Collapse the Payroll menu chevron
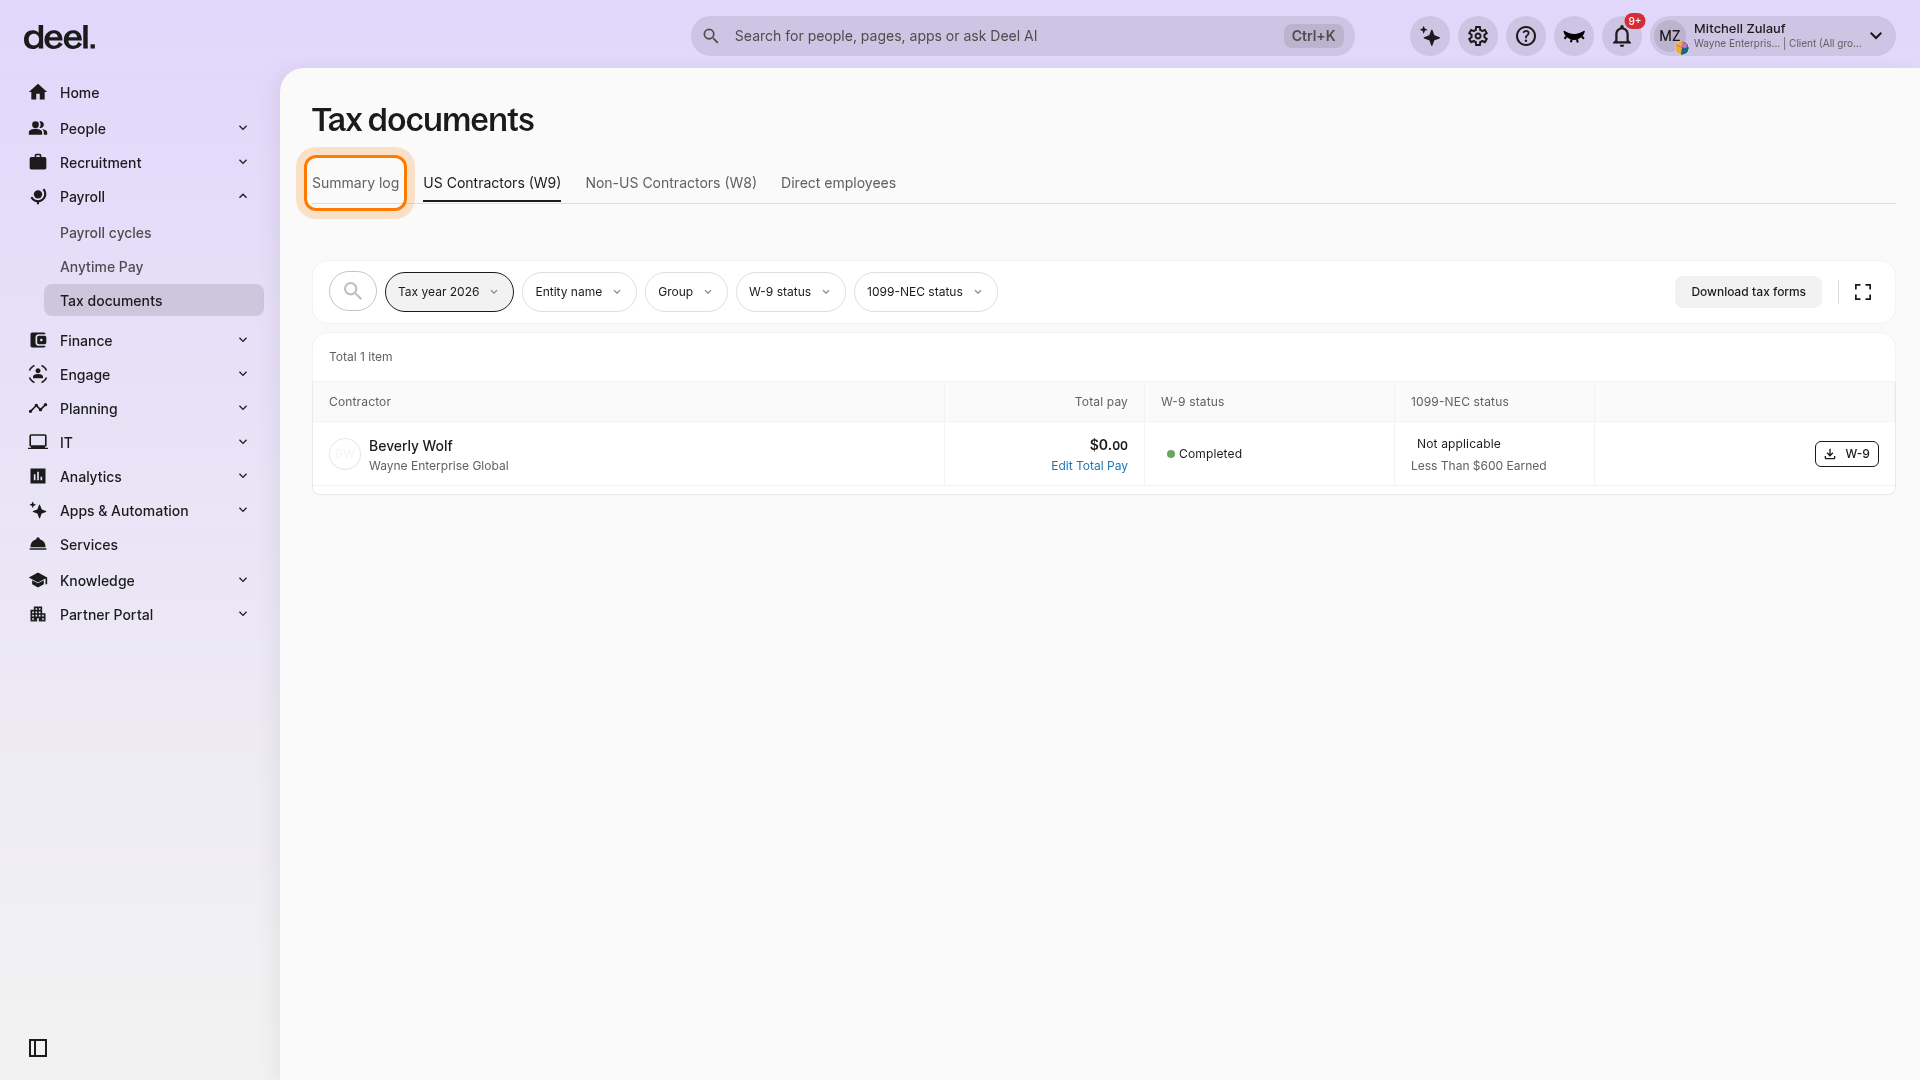The image size is (1920, 1080). (x=243, y=196)
